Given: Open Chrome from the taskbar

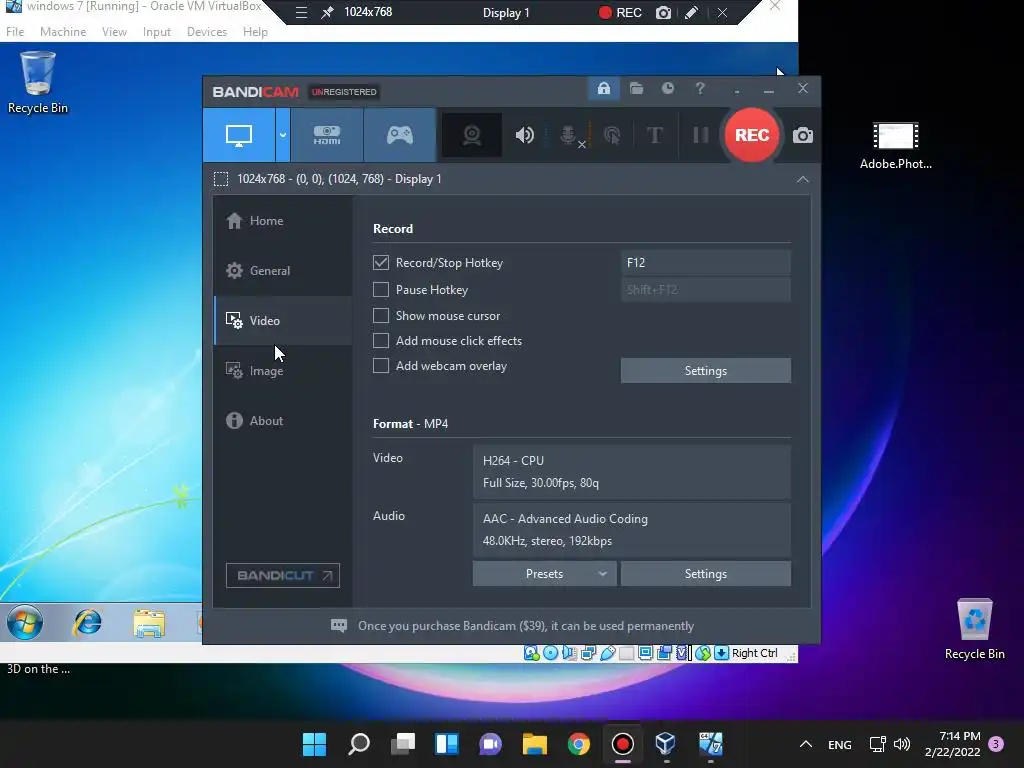Looking at the screenshot, I should coord(579,744).
